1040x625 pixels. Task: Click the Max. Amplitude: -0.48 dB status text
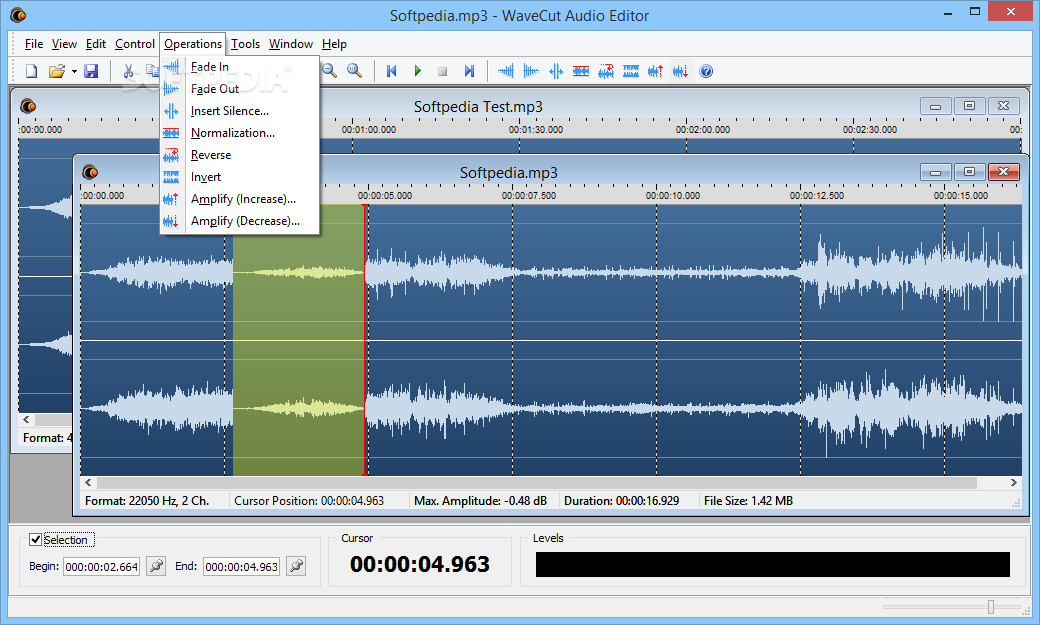tap(480, 501)
